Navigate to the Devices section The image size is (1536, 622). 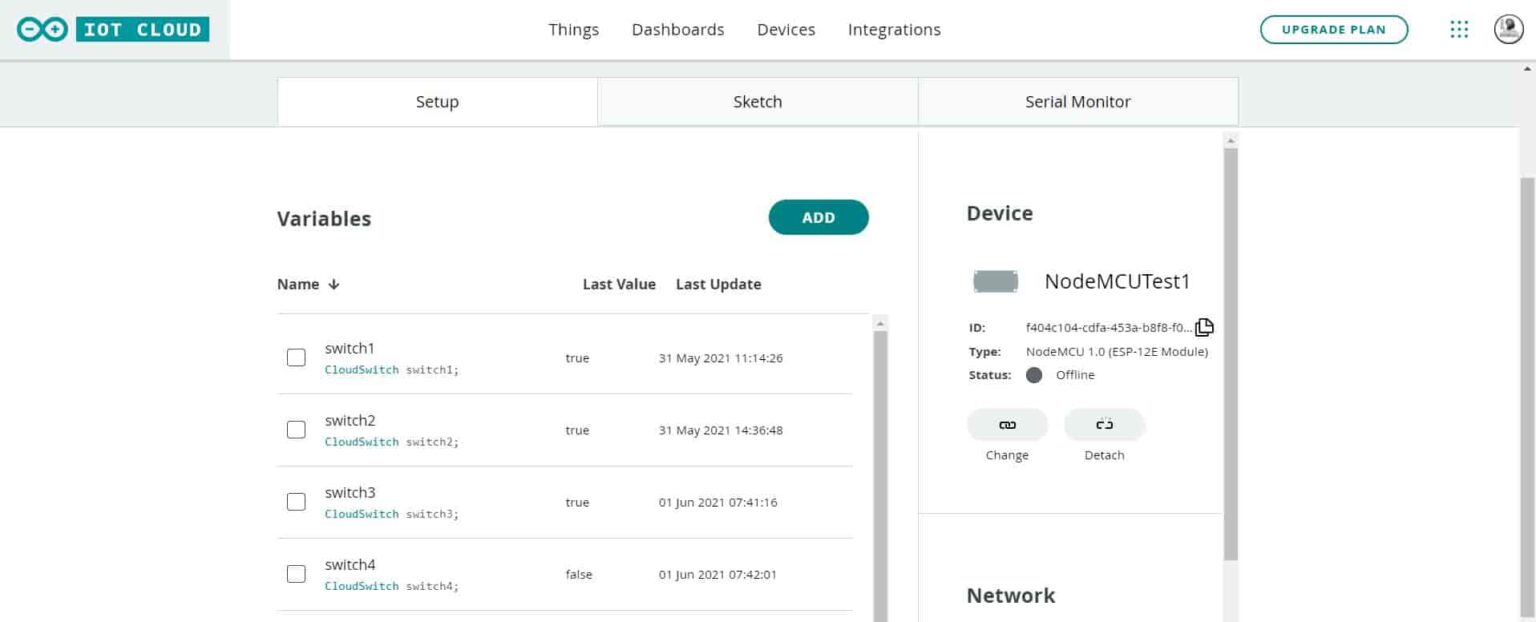click(x=786, y=29)
